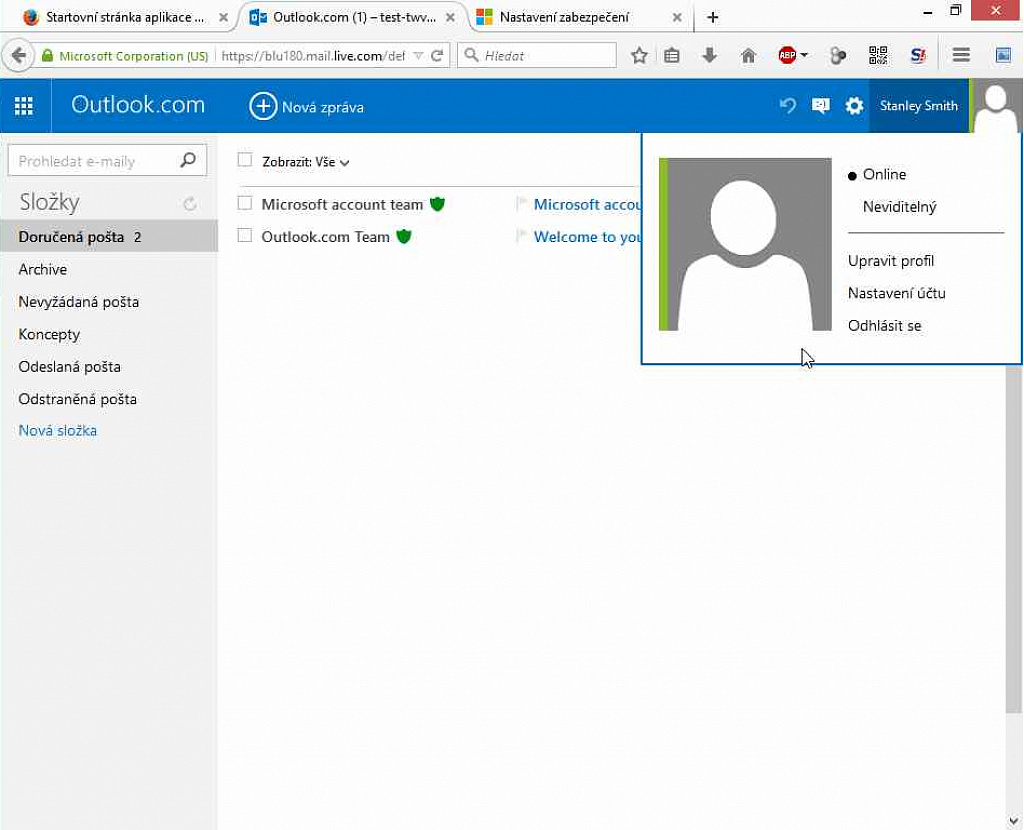Open the Doručená pošta folder
Screen dimensions: 1024x830
pos(108,236)
